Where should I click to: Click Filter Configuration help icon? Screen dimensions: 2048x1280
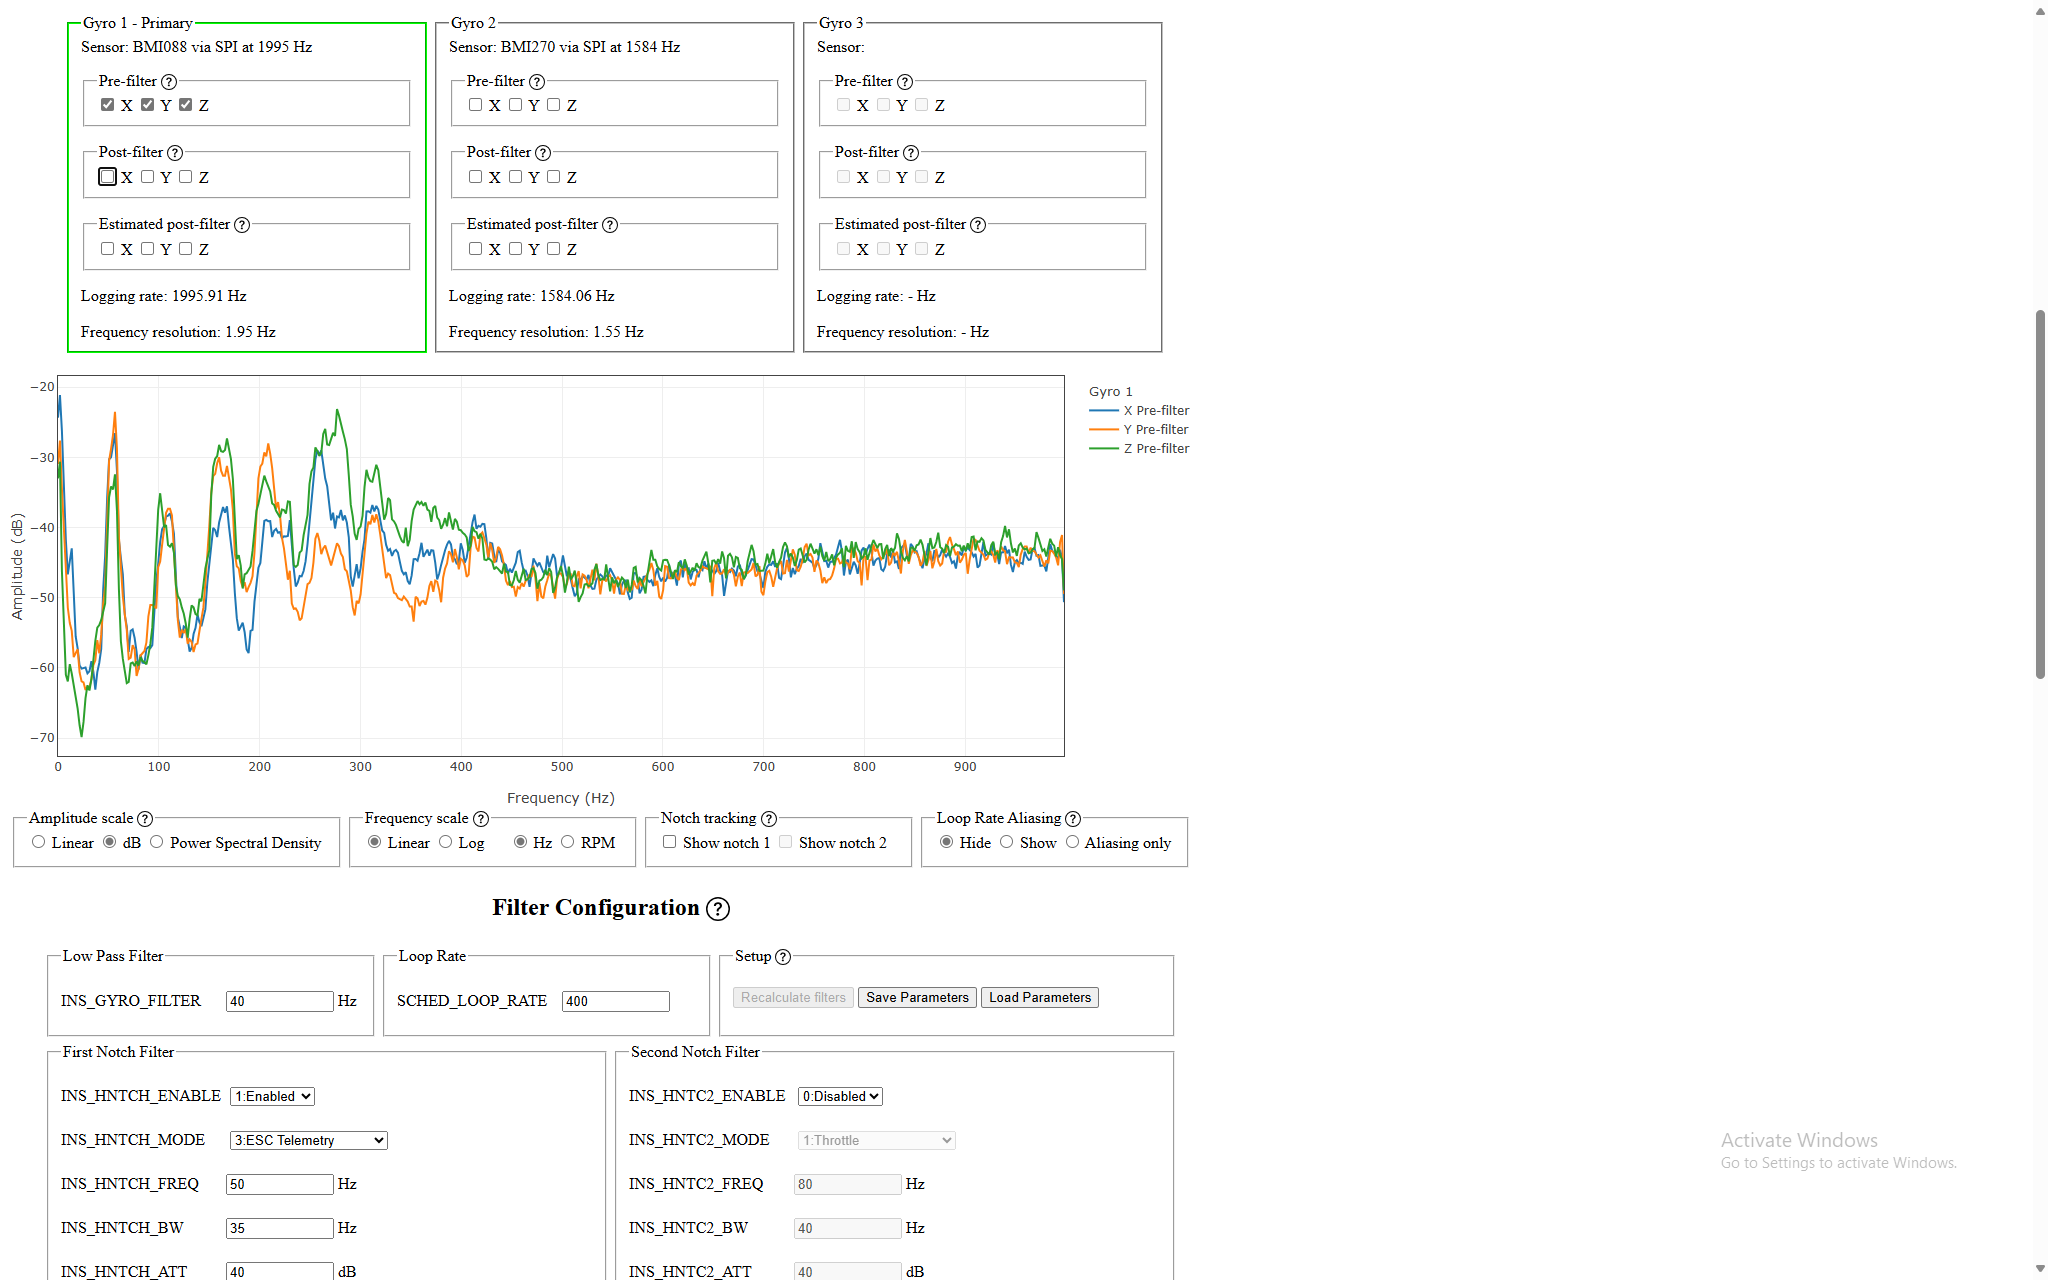pyautogui.click(x=717, y=909)
